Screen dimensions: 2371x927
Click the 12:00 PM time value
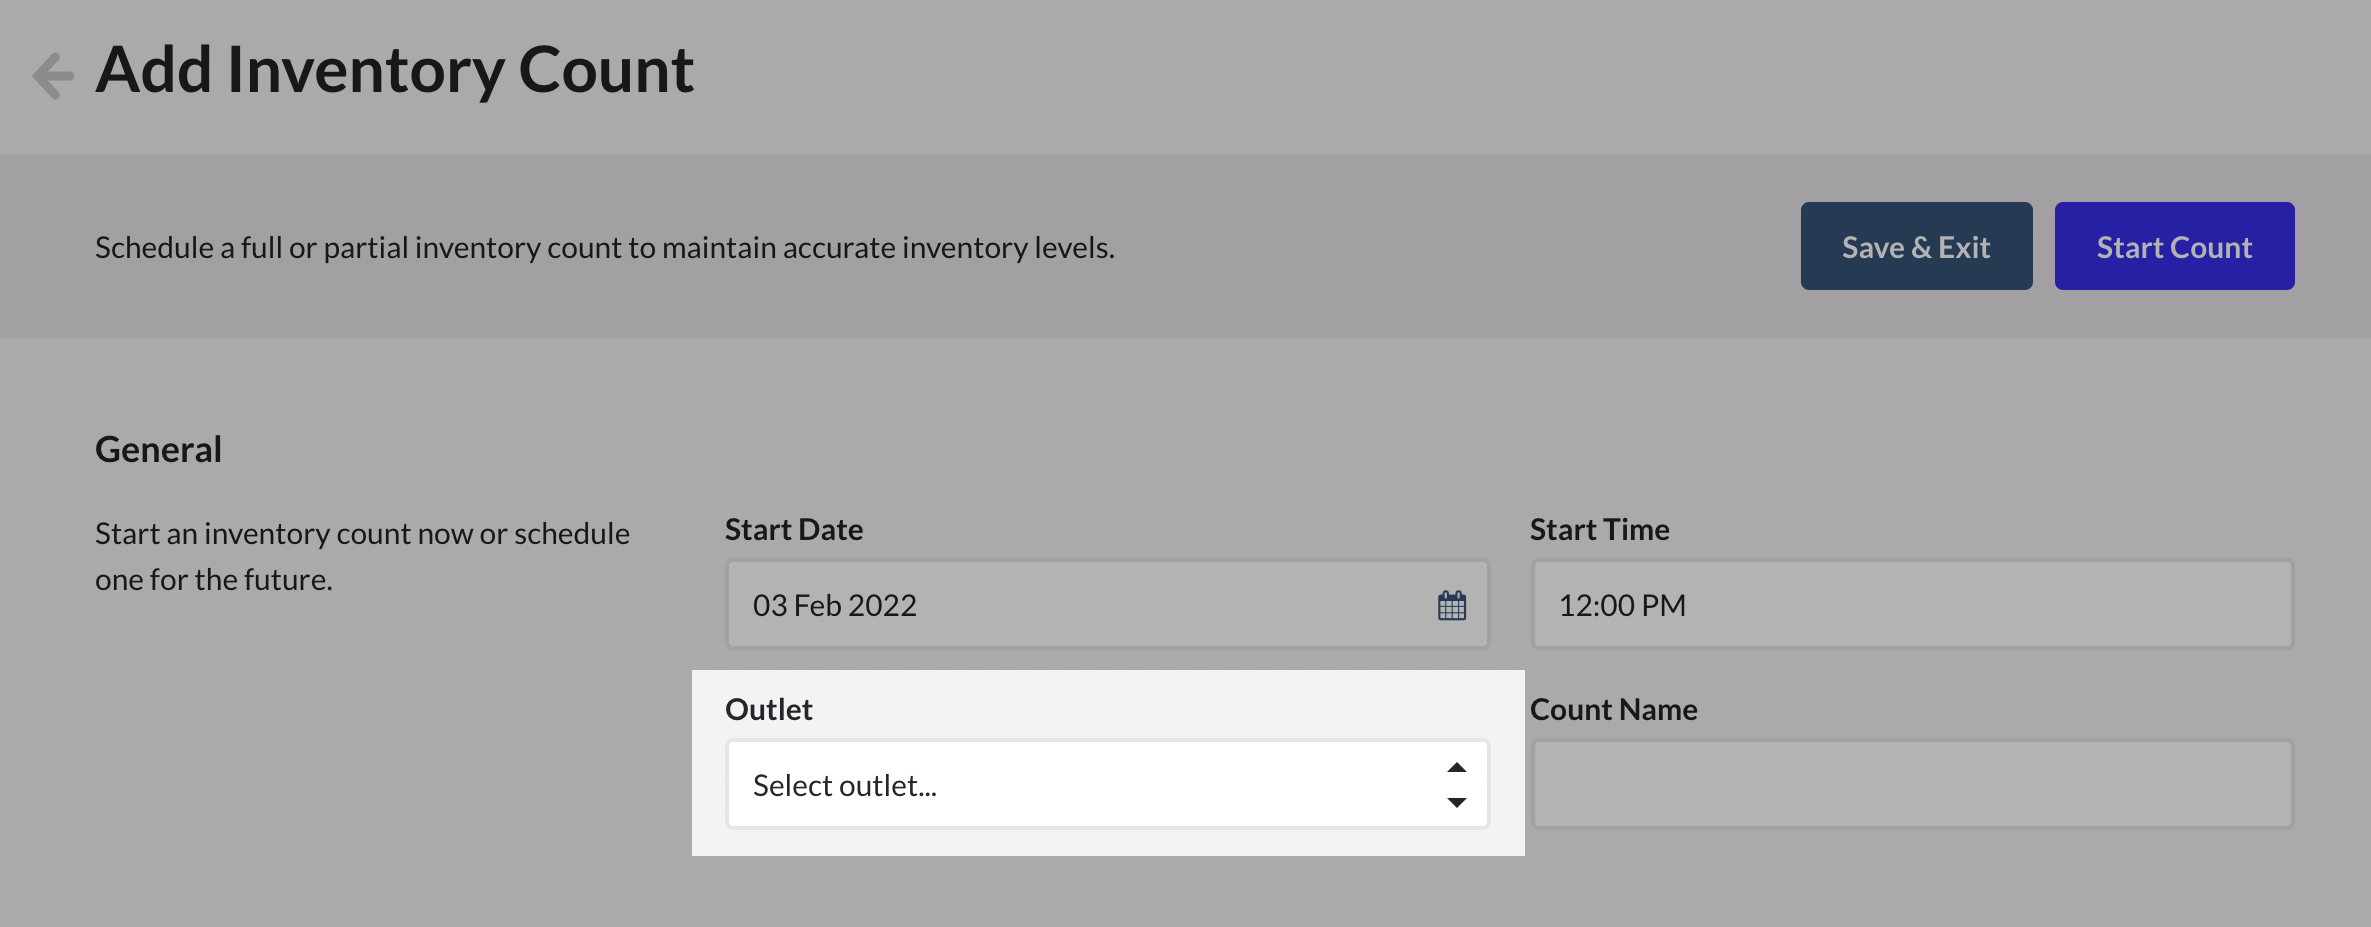1621,604
